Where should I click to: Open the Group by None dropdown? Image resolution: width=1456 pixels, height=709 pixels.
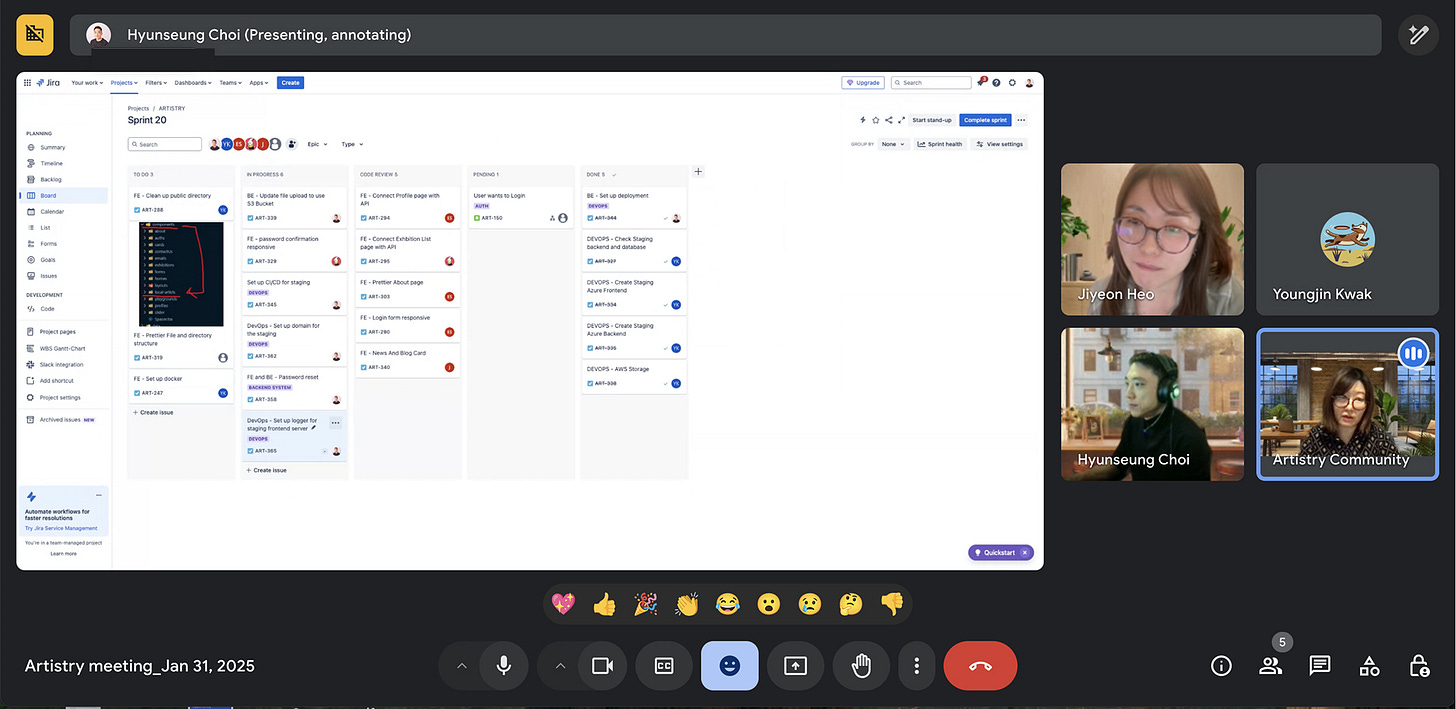[893, 144]
